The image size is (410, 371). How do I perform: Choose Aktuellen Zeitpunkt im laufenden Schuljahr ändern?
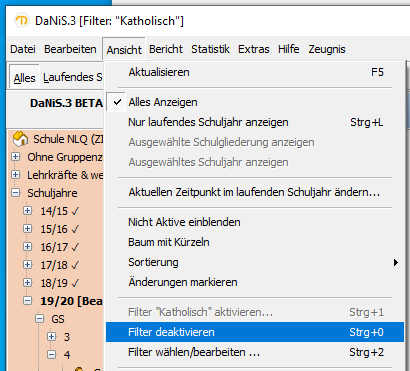pyautogui.click(x=255, y=192)
